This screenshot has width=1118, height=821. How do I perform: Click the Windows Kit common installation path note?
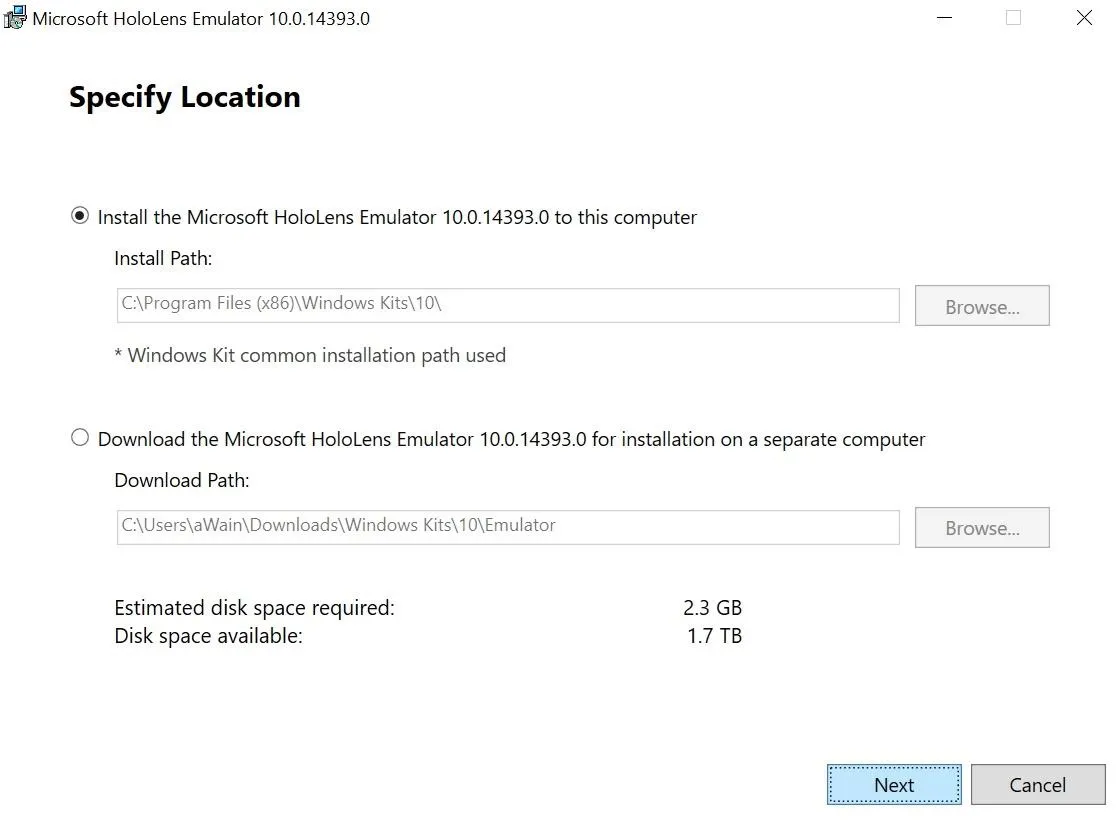pos(310,355)
